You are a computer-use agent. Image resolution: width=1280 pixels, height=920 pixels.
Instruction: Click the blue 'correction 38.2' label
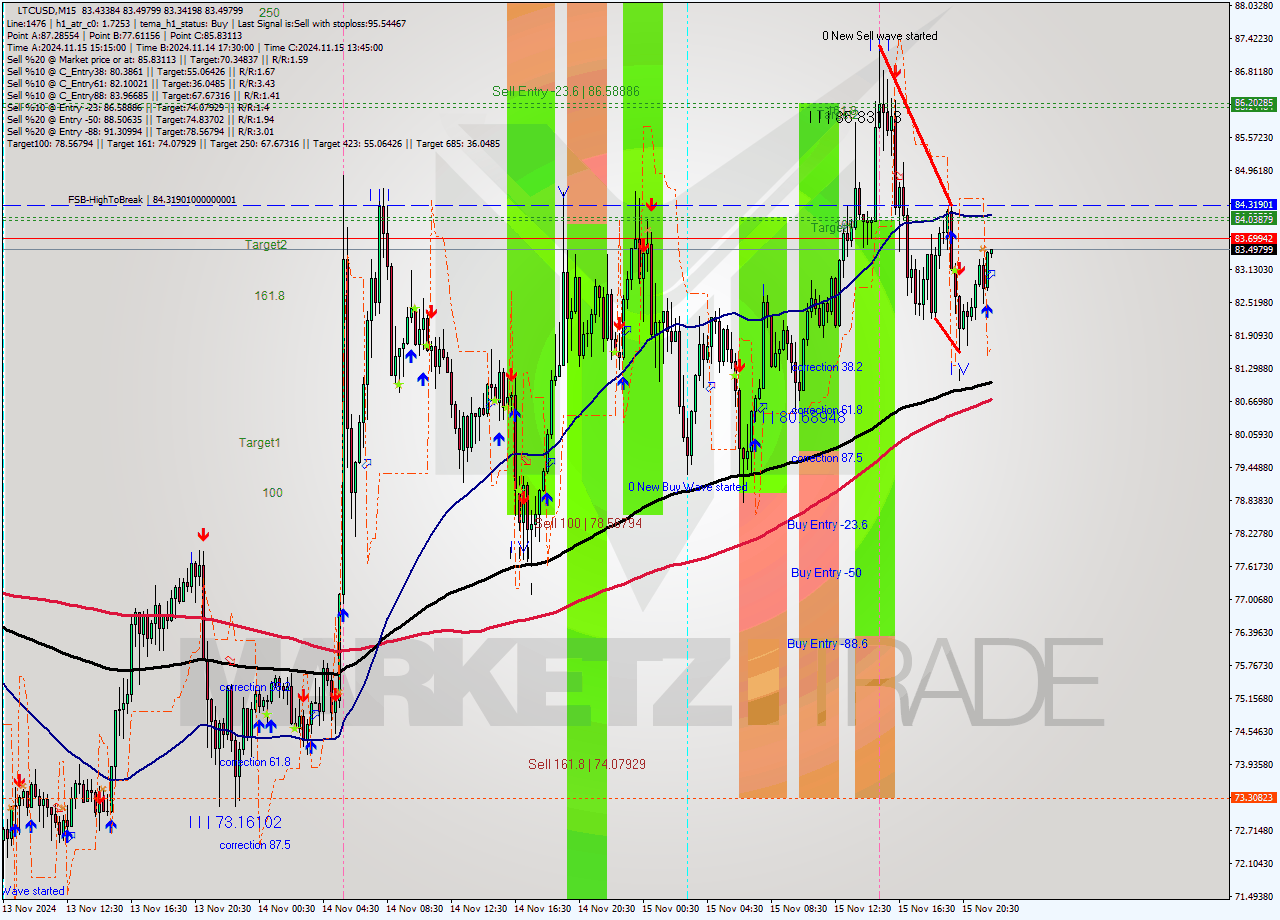pos(827,367)
